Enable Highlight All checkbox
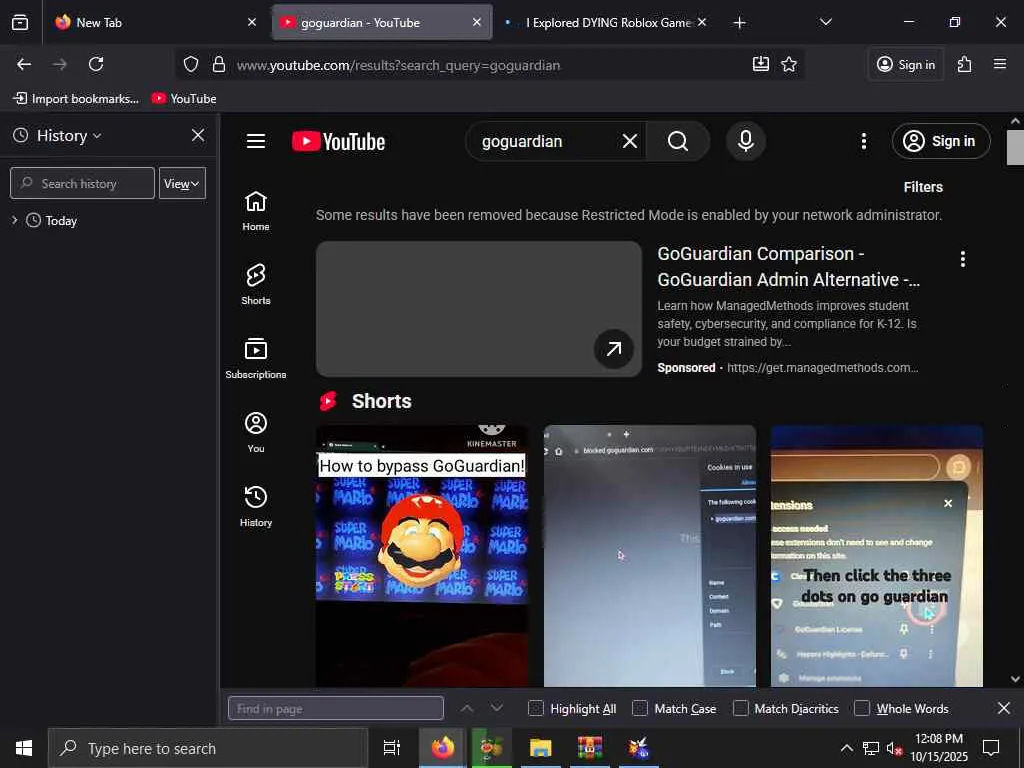This screenshot has width=1024, height=768. 536,709
